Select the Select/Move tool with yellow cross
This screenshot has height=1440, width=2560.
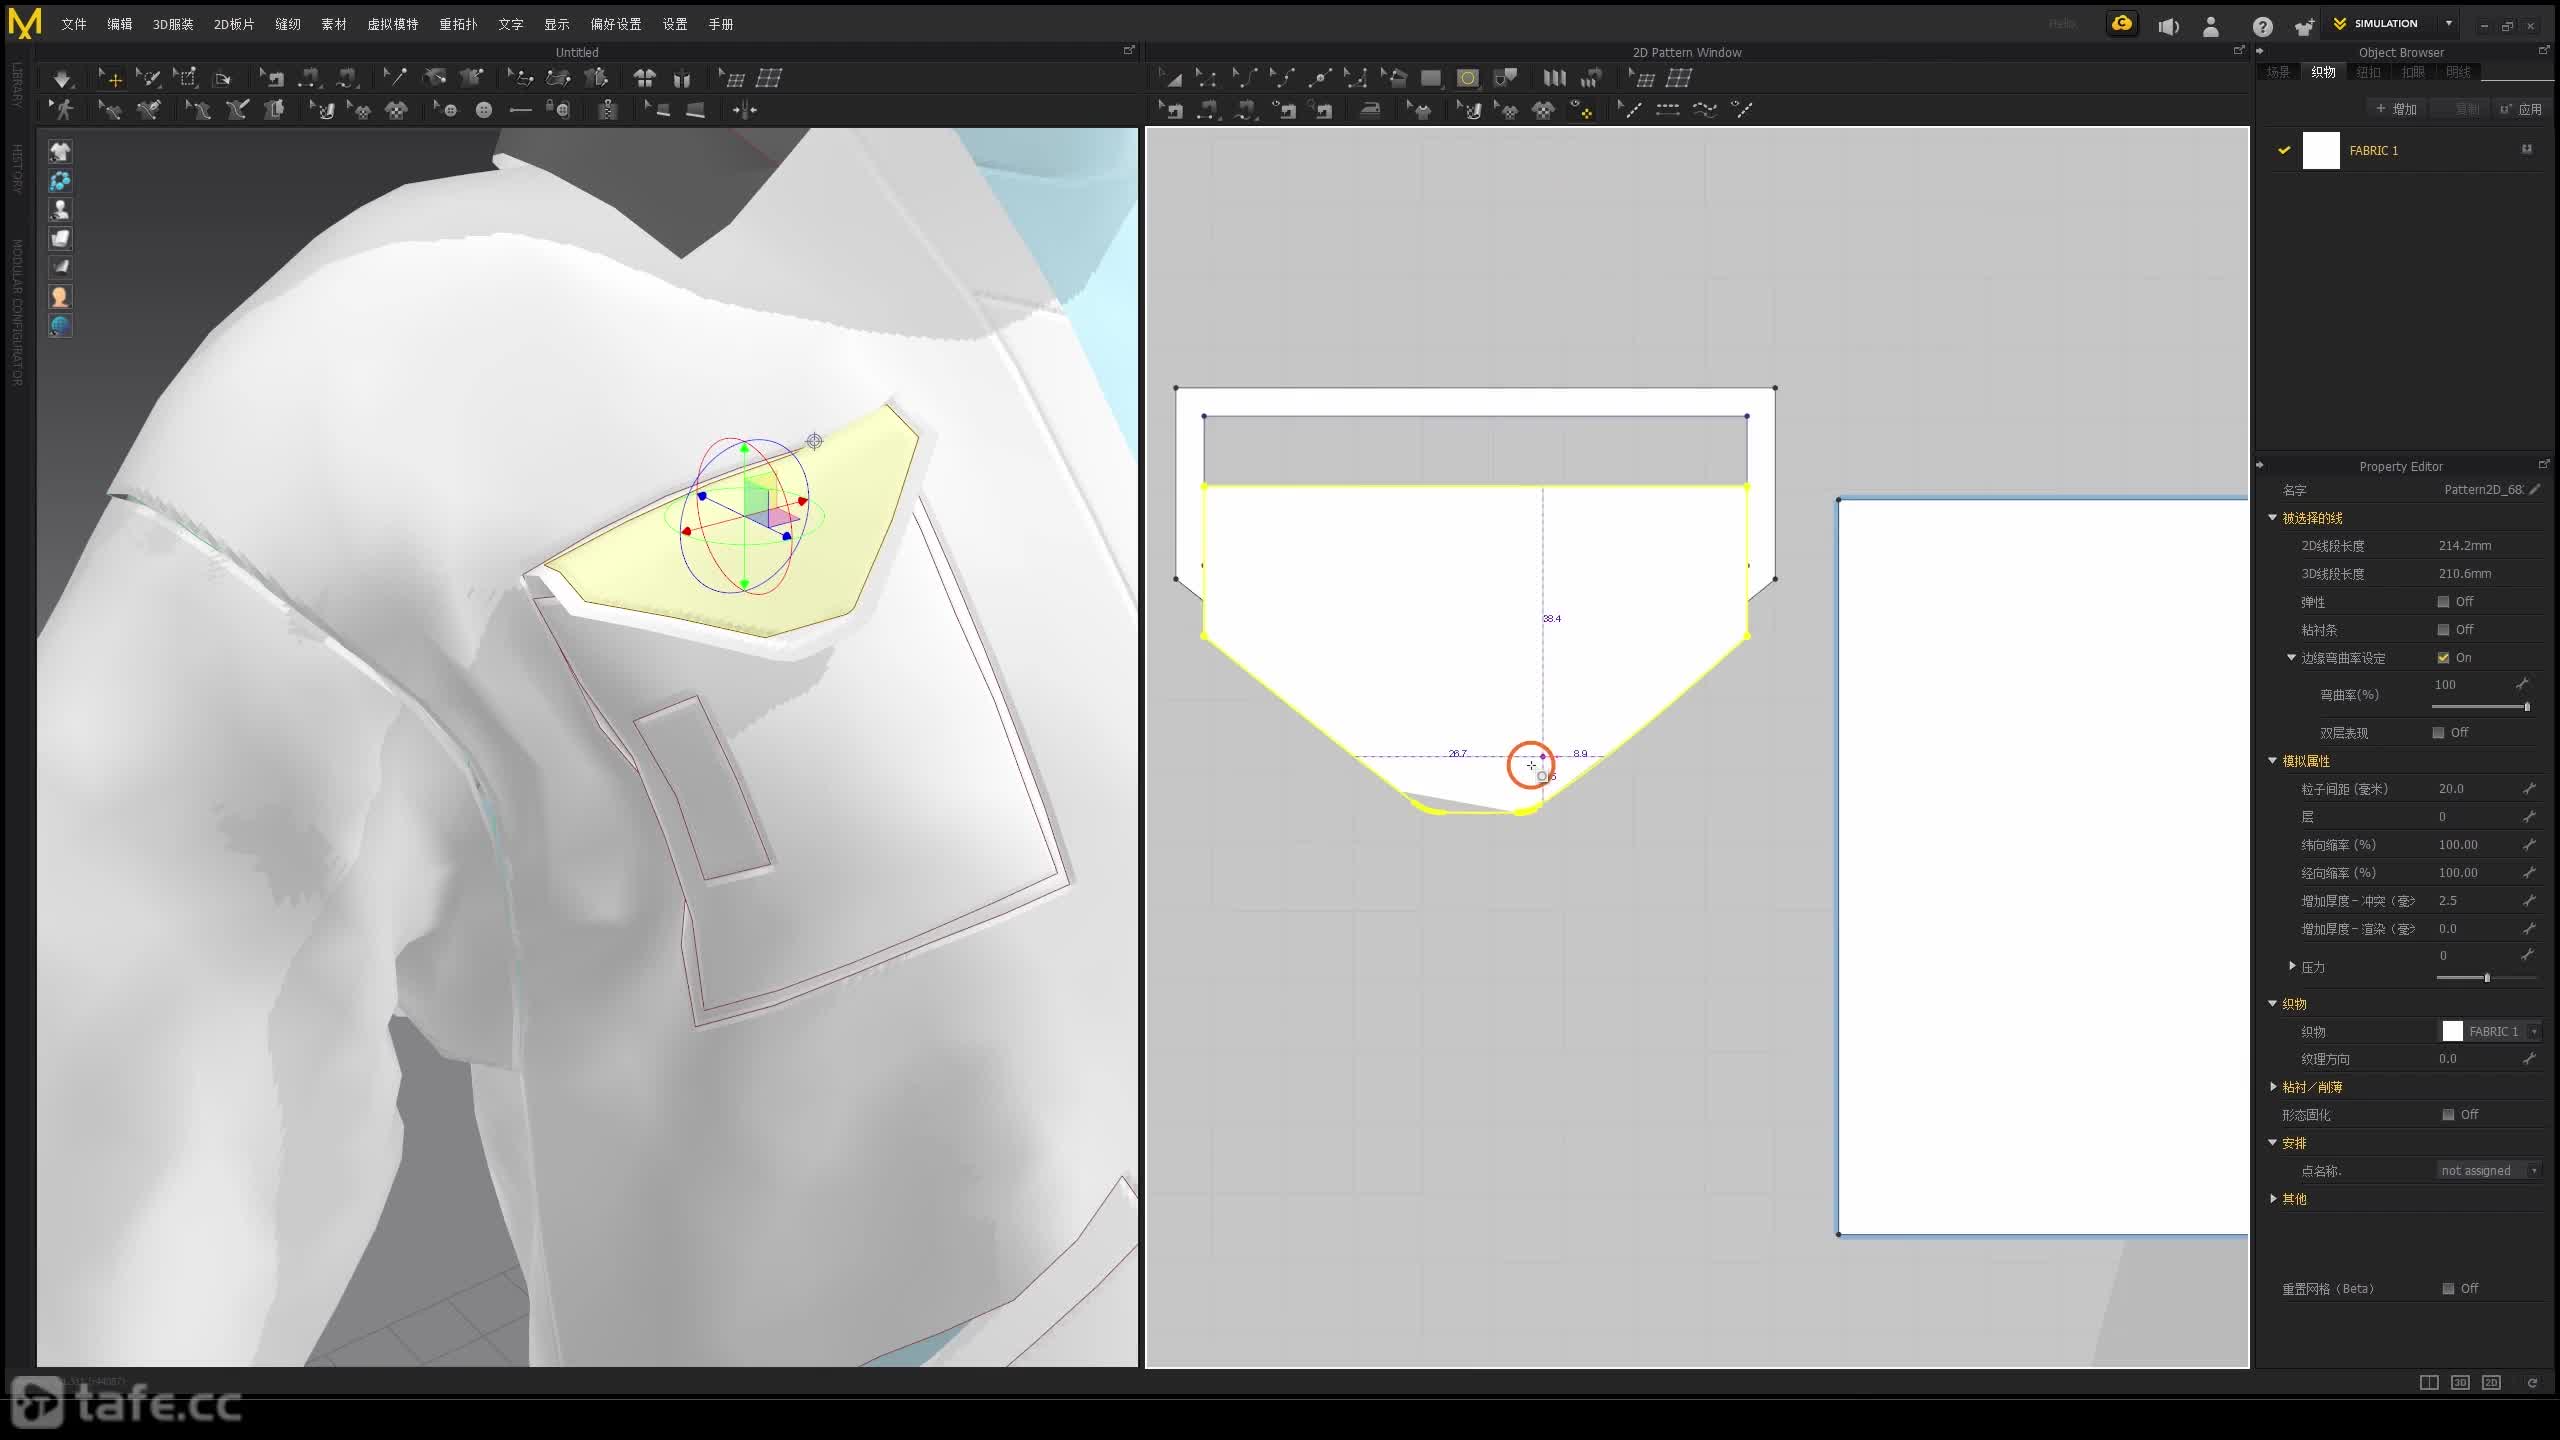click(x=111, y=78)
